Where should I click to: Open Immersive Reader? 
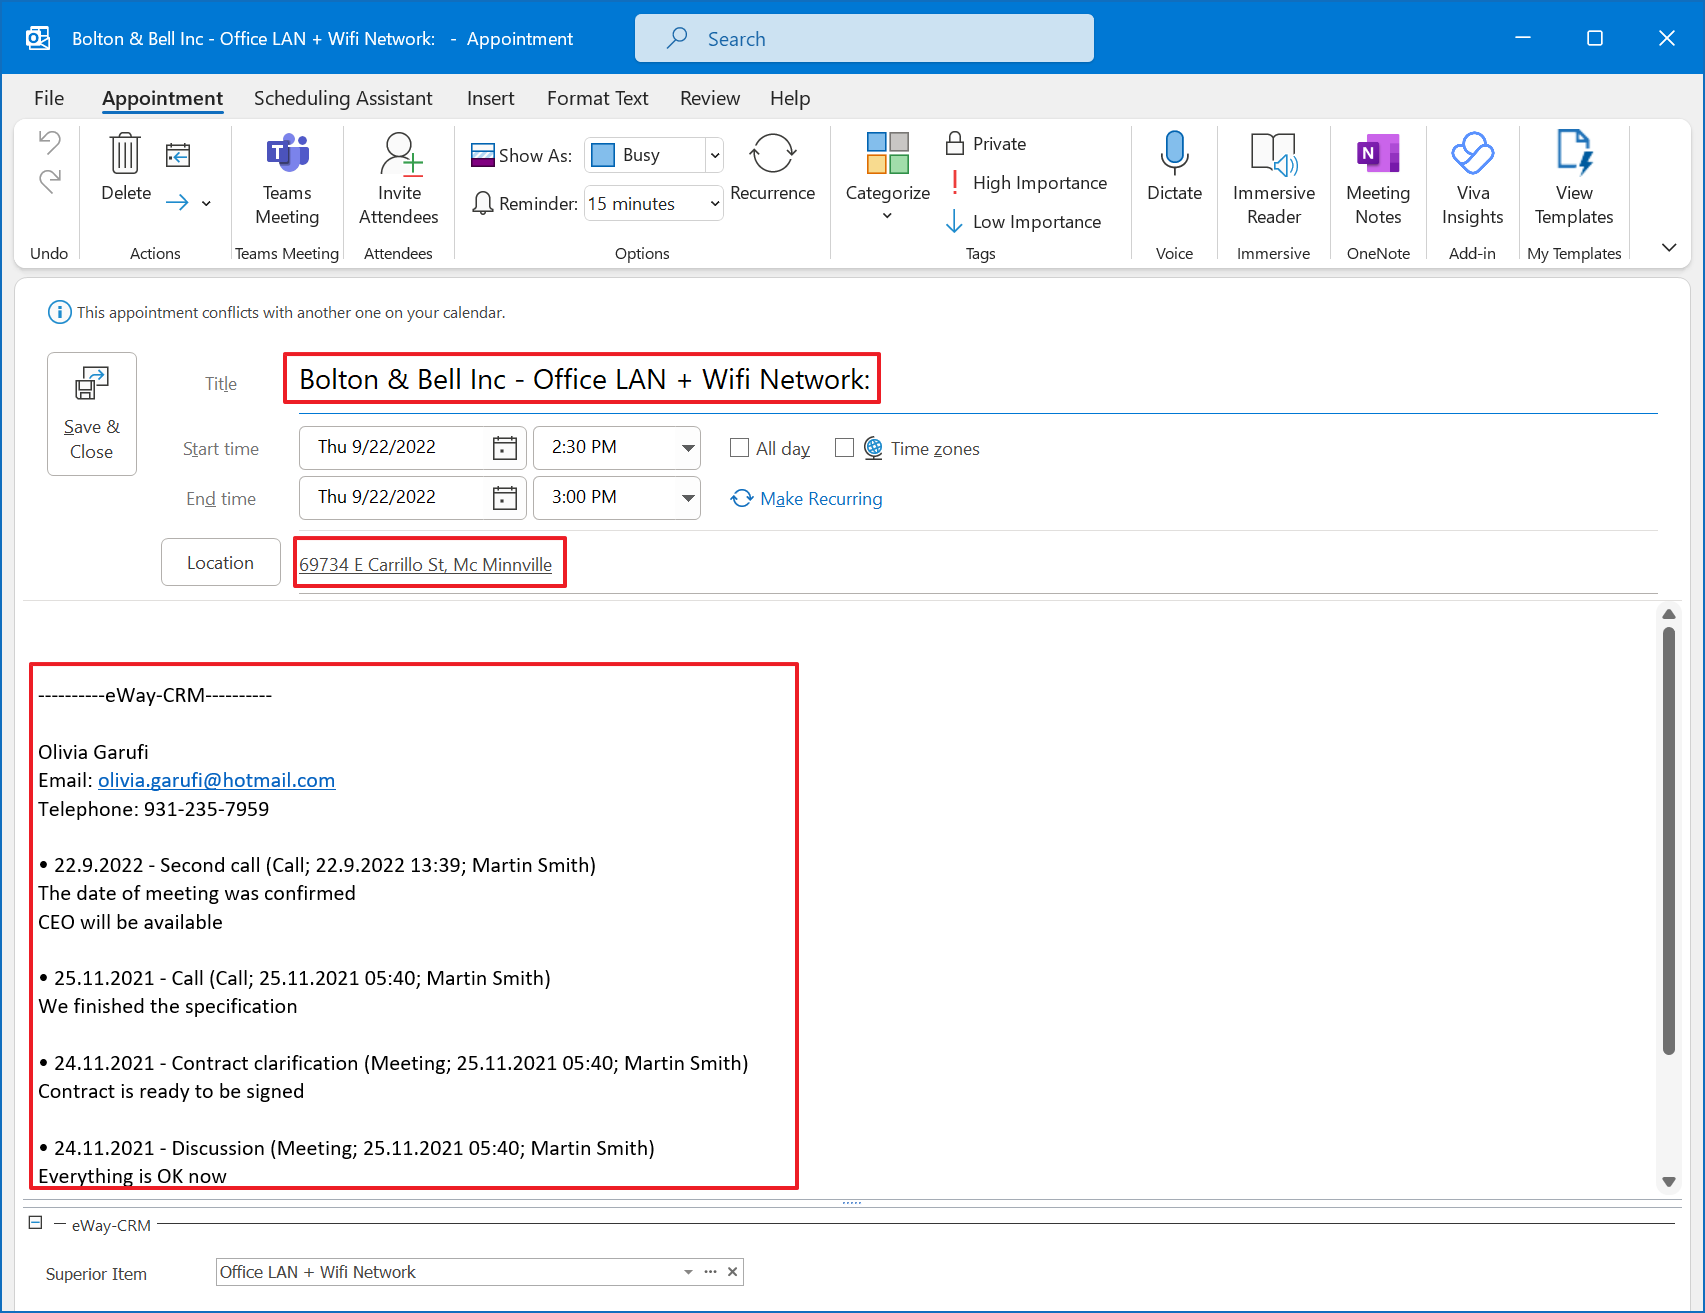tap(1273, 179)
